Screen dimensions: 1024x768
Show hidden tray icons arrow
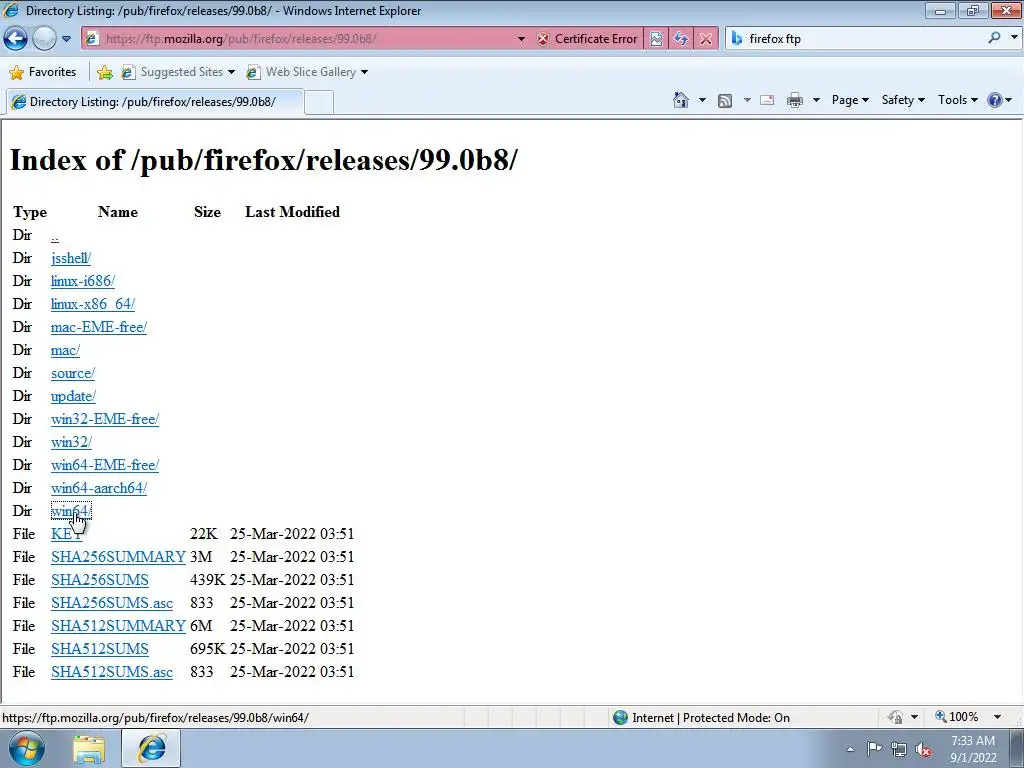pos(850,749)
